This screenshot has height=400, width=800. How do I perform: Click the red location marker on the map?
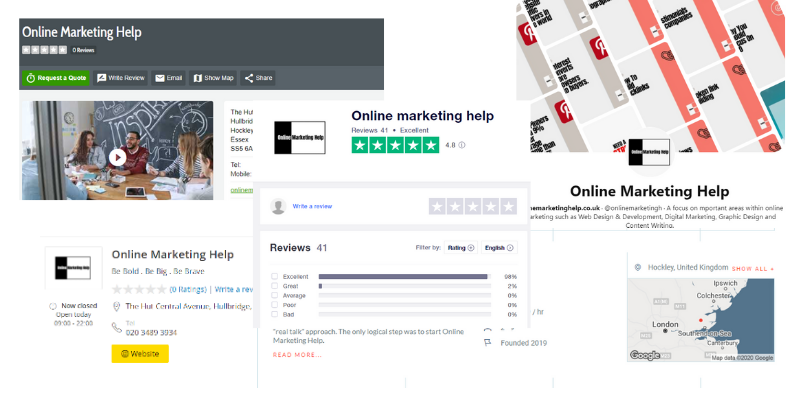[x=701, y=320]
